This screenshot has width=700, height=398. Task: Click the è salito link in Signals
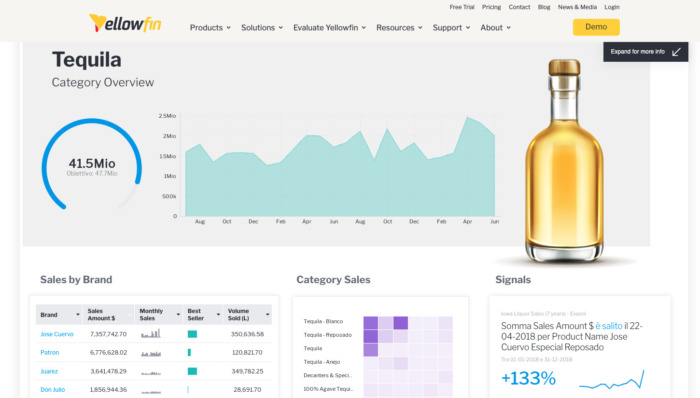click(x=608, y=326)
